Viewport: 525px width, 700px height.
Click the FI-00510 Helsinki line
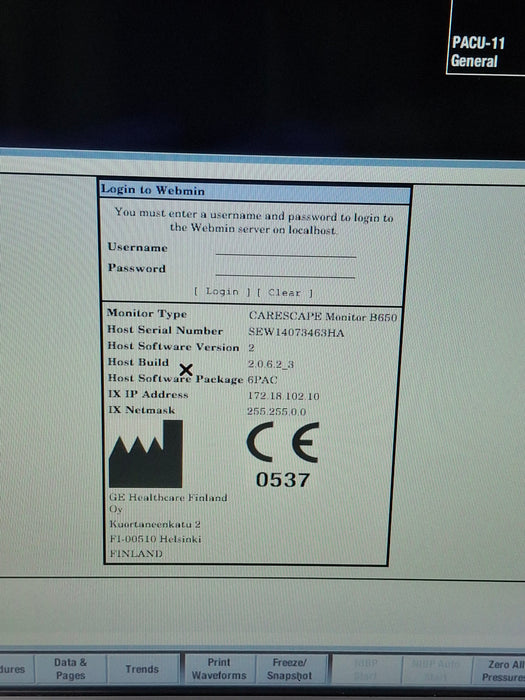pos(155,539)
